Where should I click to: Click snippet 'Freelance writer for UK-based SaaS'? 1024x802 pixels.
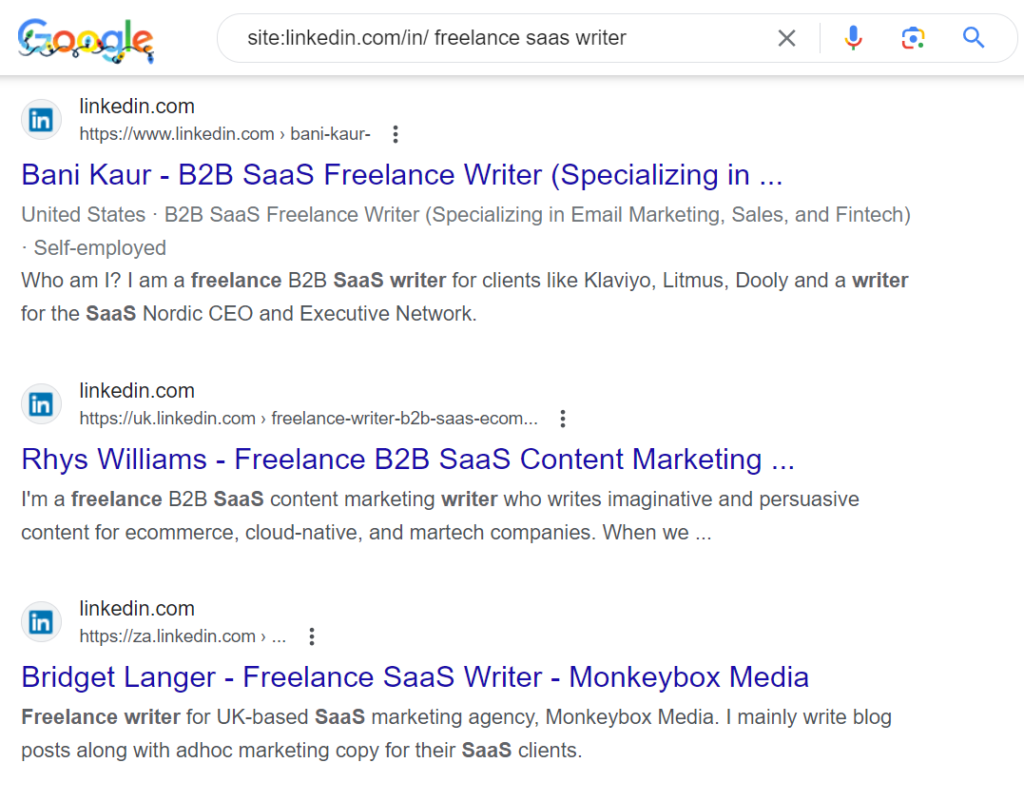(x=193, y=717)
